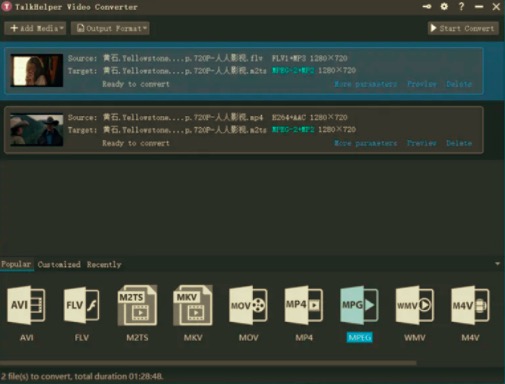
Task: Open help with the question mark icon
Action: coord(461,6)
